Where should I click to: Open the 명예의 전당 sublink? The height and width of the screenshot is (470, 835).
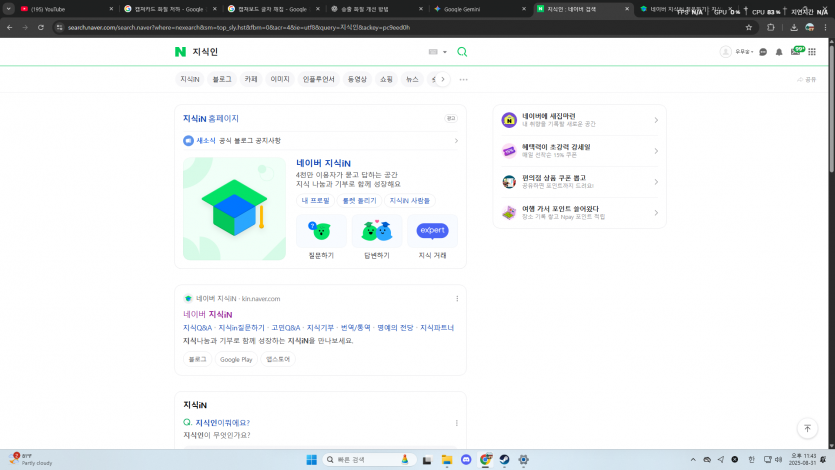point(395,328)
